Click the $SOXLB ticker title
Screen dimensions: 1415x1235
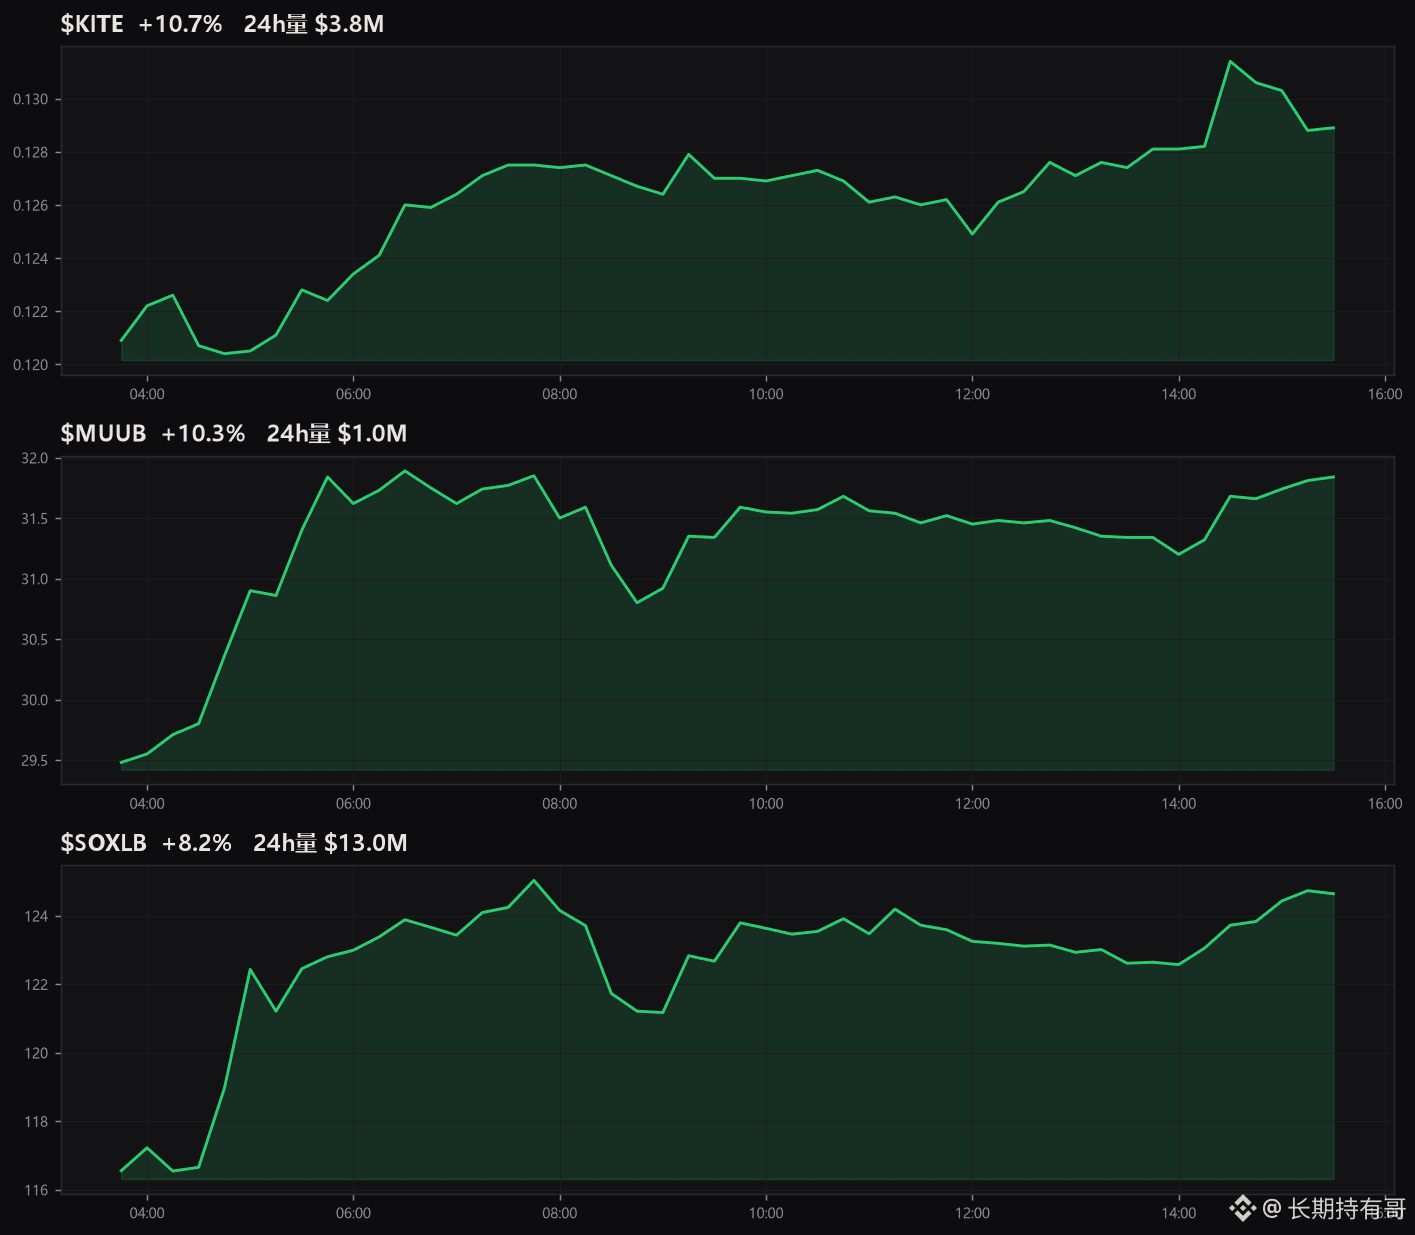[x=103, y=843]
